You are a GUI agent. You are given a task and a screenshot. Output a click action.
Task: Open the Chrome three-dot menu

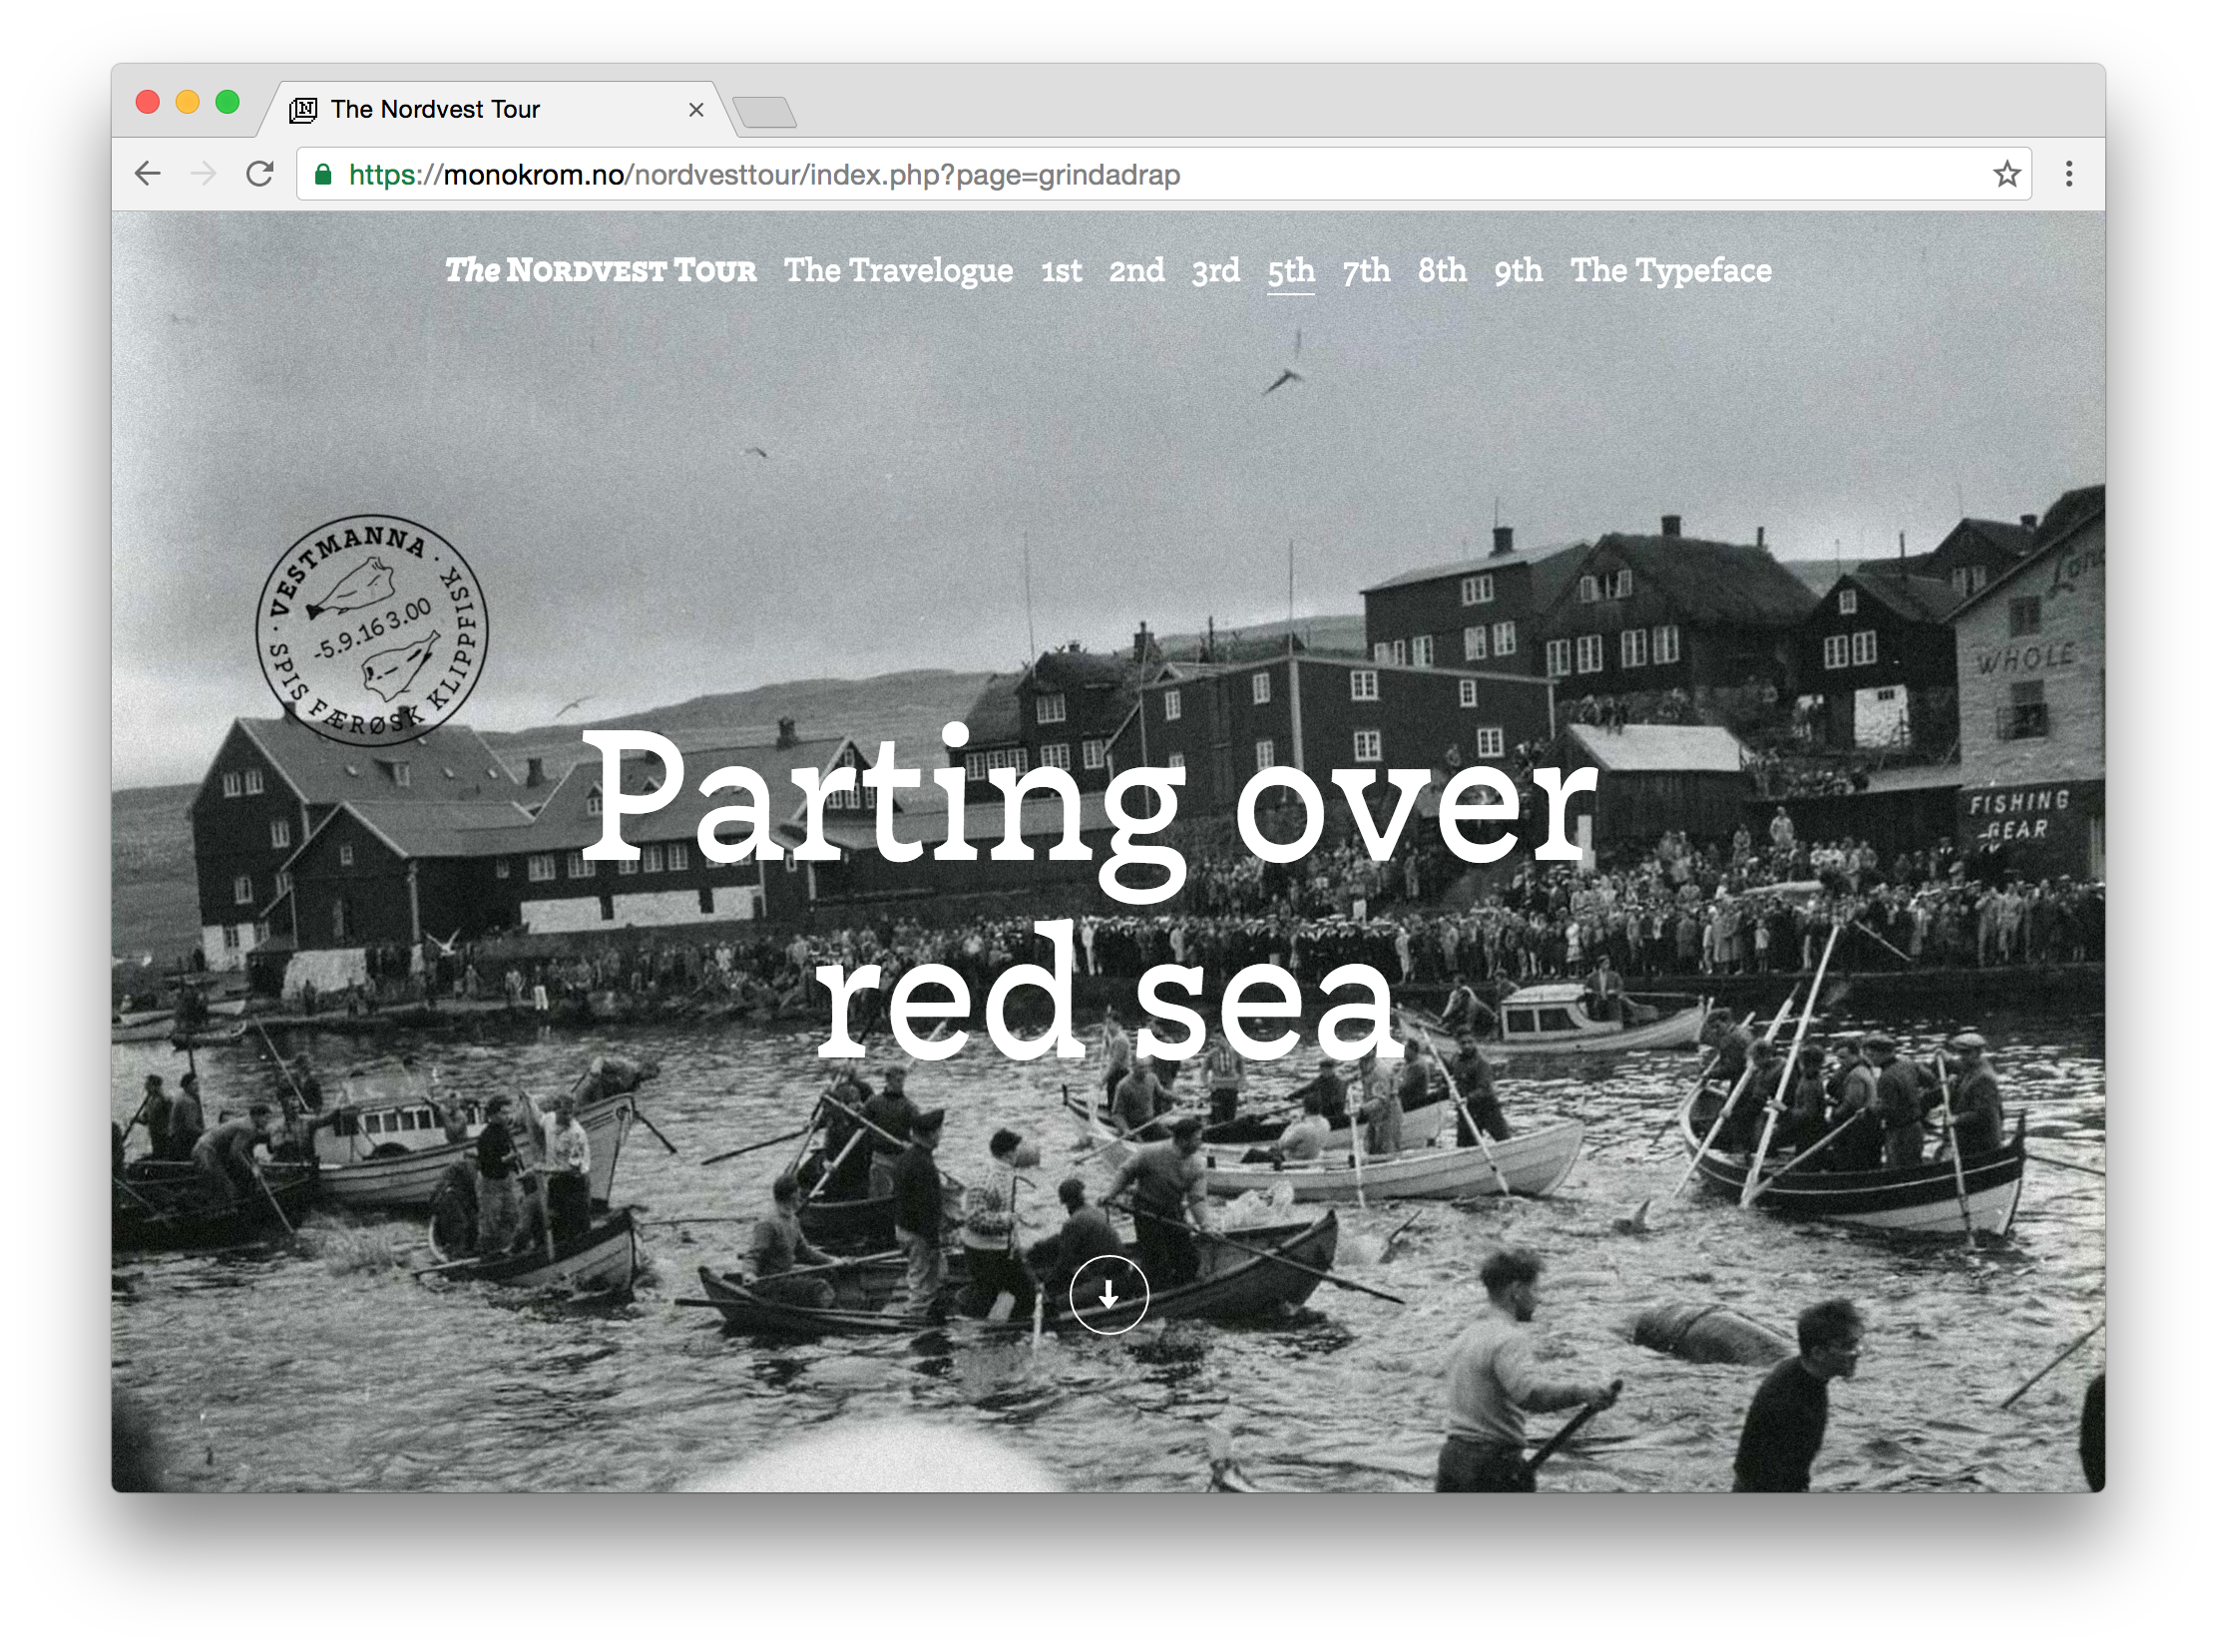[x=2068, y=174]
